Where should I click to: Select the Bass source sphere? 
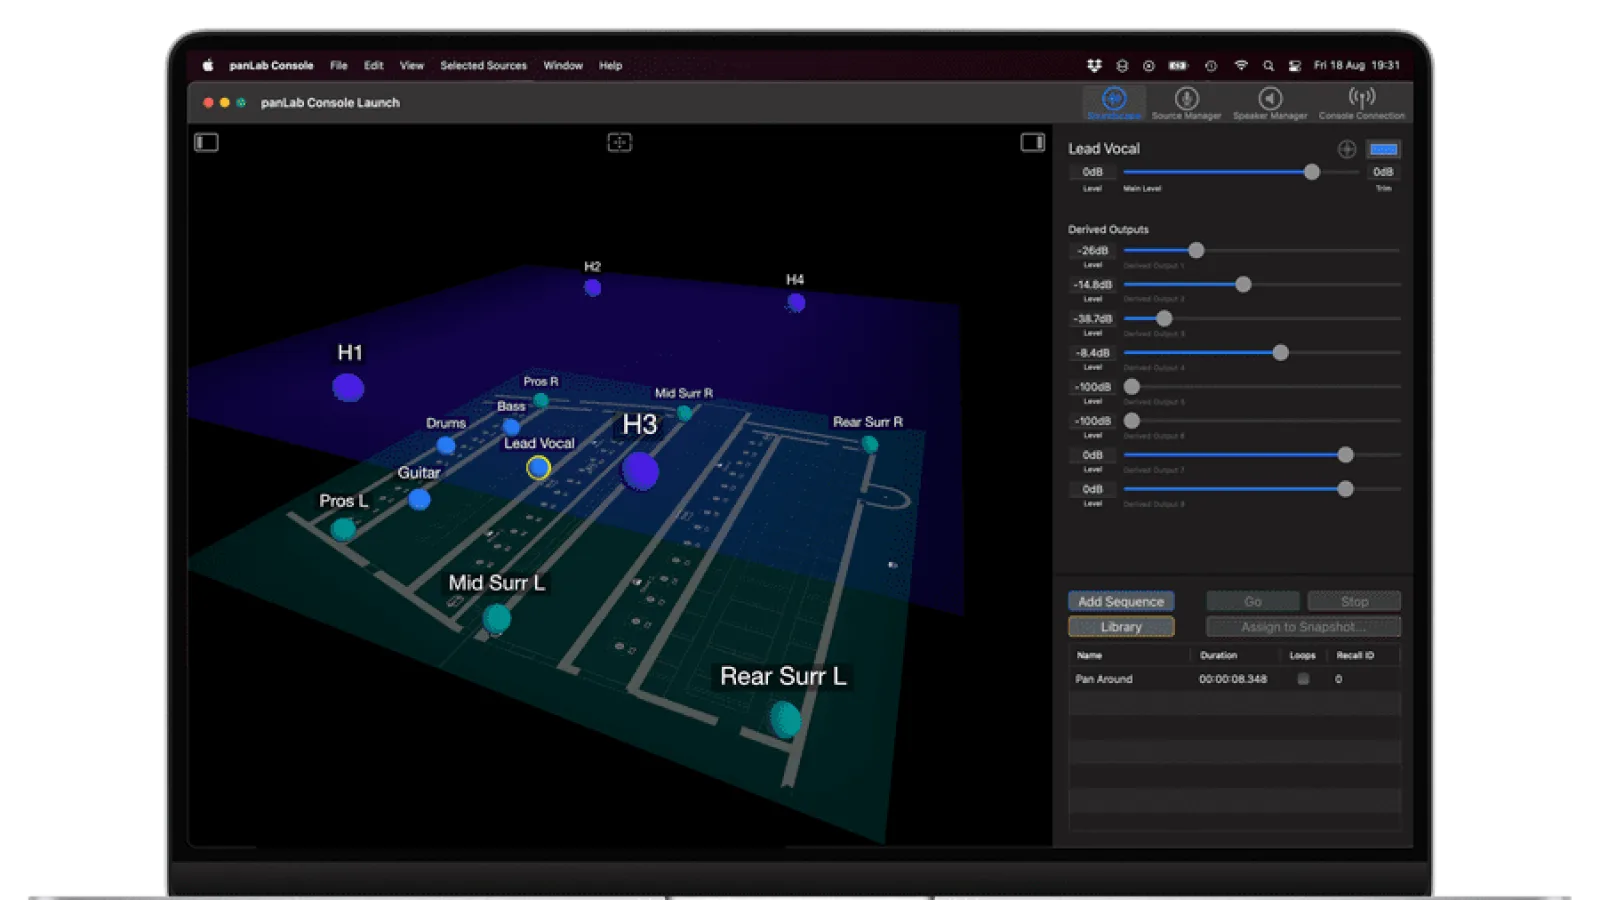point(511,427)
